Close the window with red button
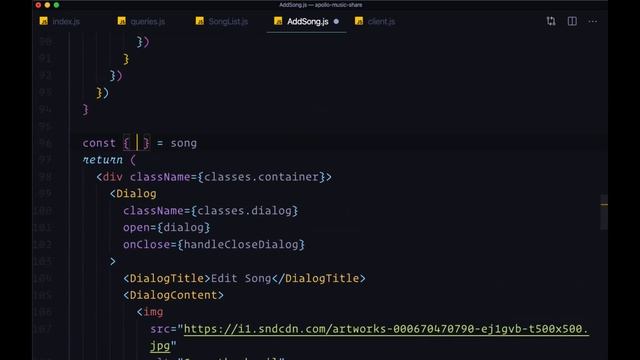The width and height of the screenshot is (640, 360). coord(38,5)
